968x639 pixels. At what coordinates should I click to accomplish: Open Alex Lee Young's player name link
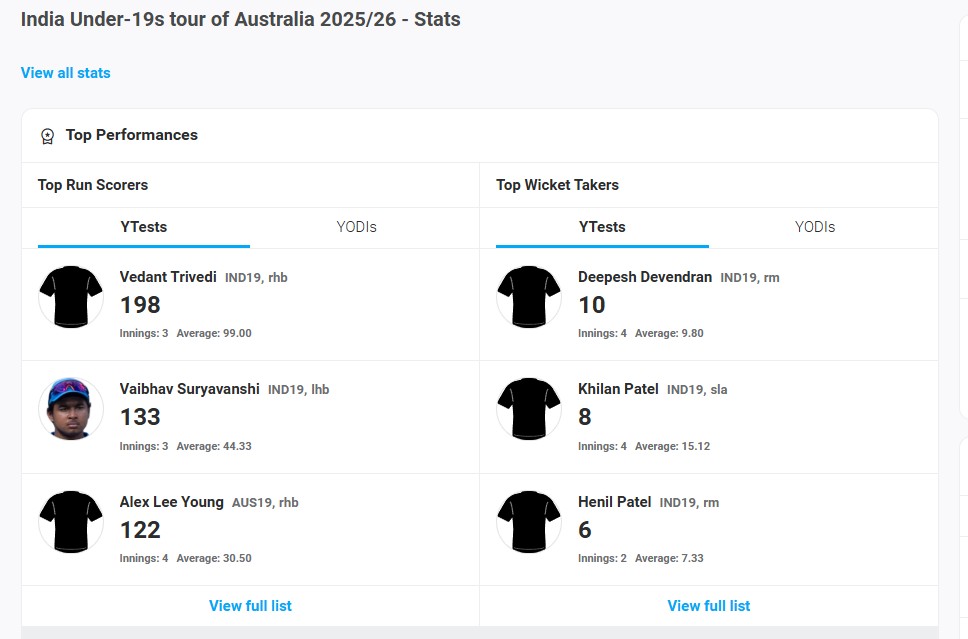172,502
